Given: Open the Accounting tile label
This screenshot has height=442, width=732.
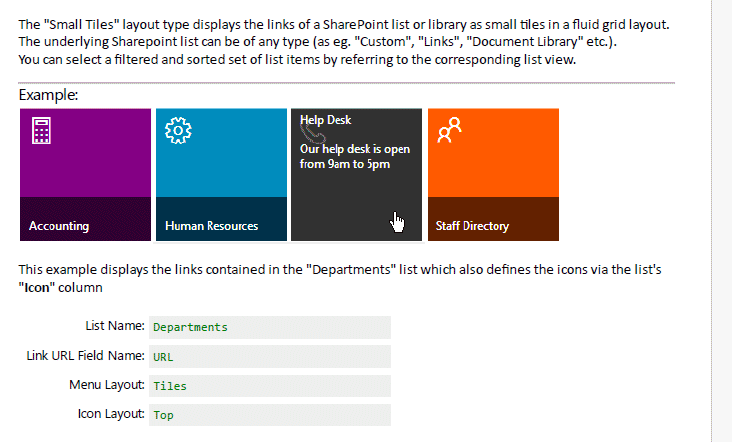Looking at the screenshot, I should pos(59,226).
